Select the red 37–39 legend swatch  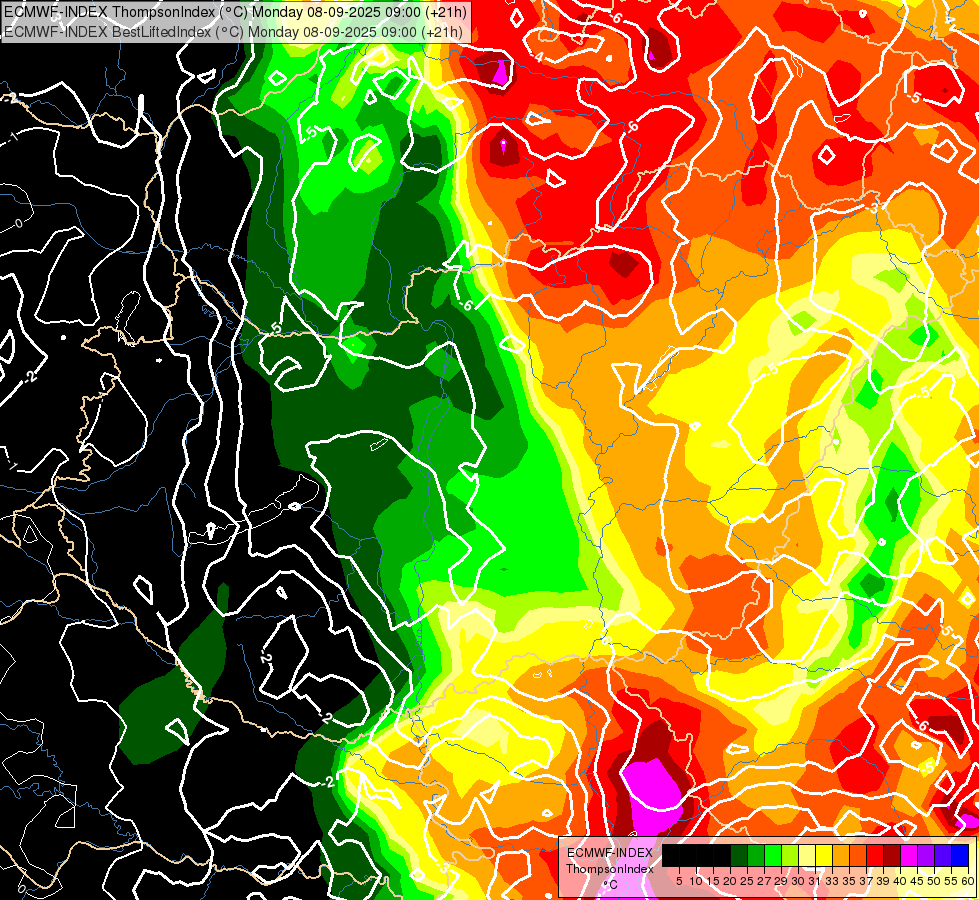[x=875, y=855]
